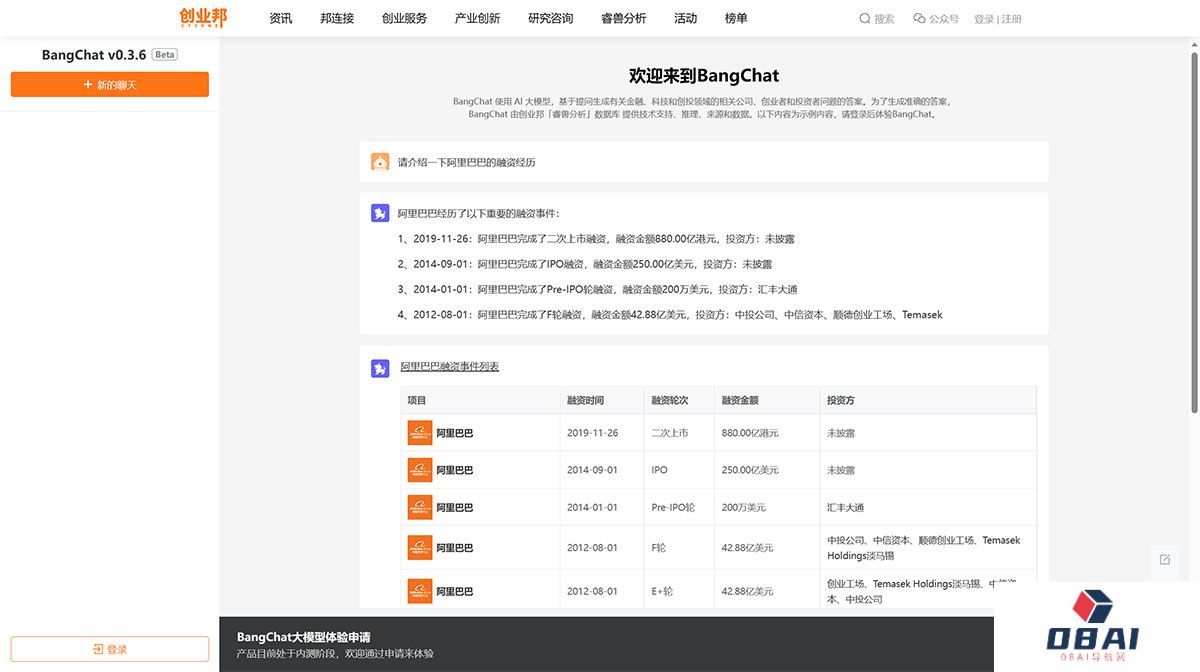Open the 睿兽分析 menu item
Image resolution: width=1200 pixels, height=672 pixels.
click(x=624, y=18)
